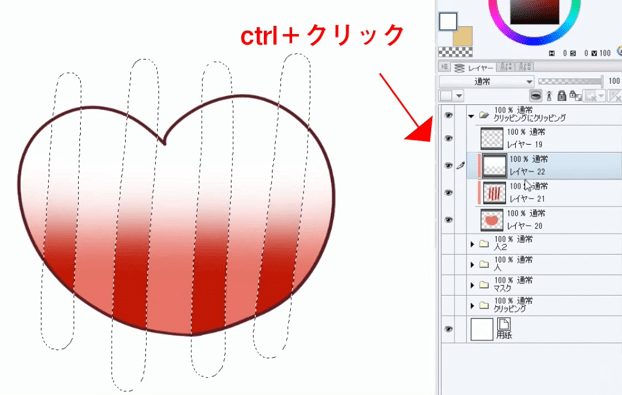Set as reference layer lighthouse icon
This screenshot has height=395, width=622.
(549, 96)
